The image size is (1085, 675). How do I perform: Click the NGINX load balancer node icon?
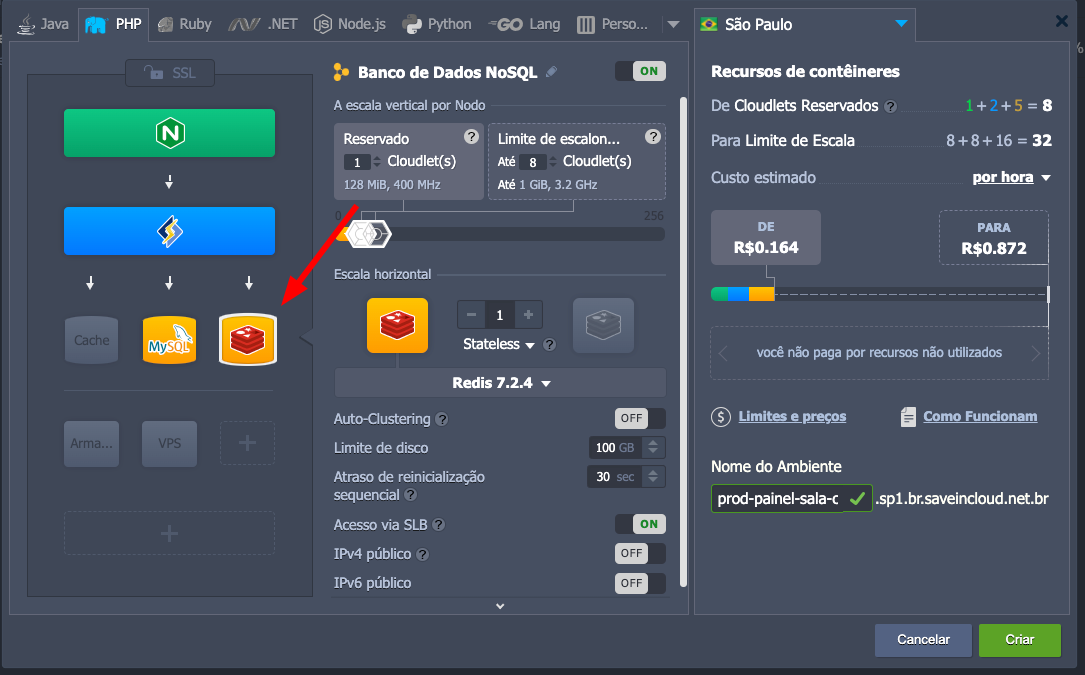click(x=169, y=133)
